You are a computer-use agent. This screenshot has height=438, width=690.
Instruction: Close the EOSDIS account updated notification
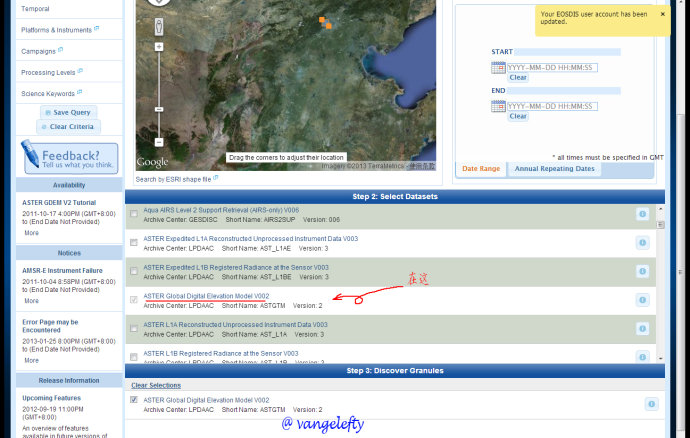(663, 14)
